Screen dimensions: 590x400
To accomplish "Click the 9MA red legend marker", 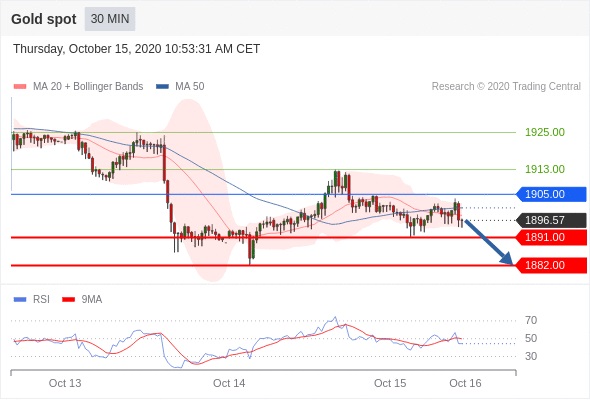I will (68, 300).
